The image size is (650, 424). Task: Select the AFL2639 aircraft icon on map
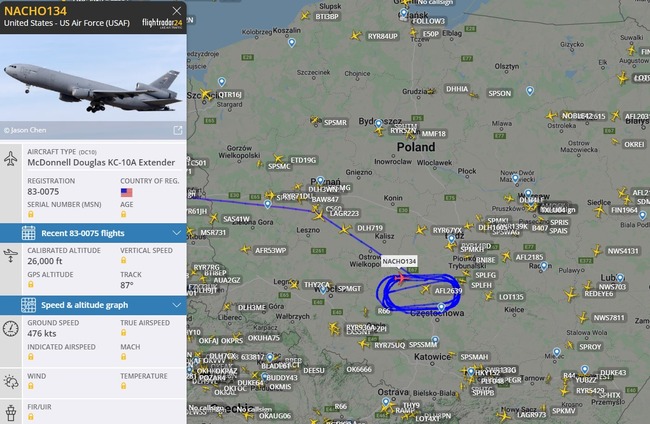[x=426, y=289]
